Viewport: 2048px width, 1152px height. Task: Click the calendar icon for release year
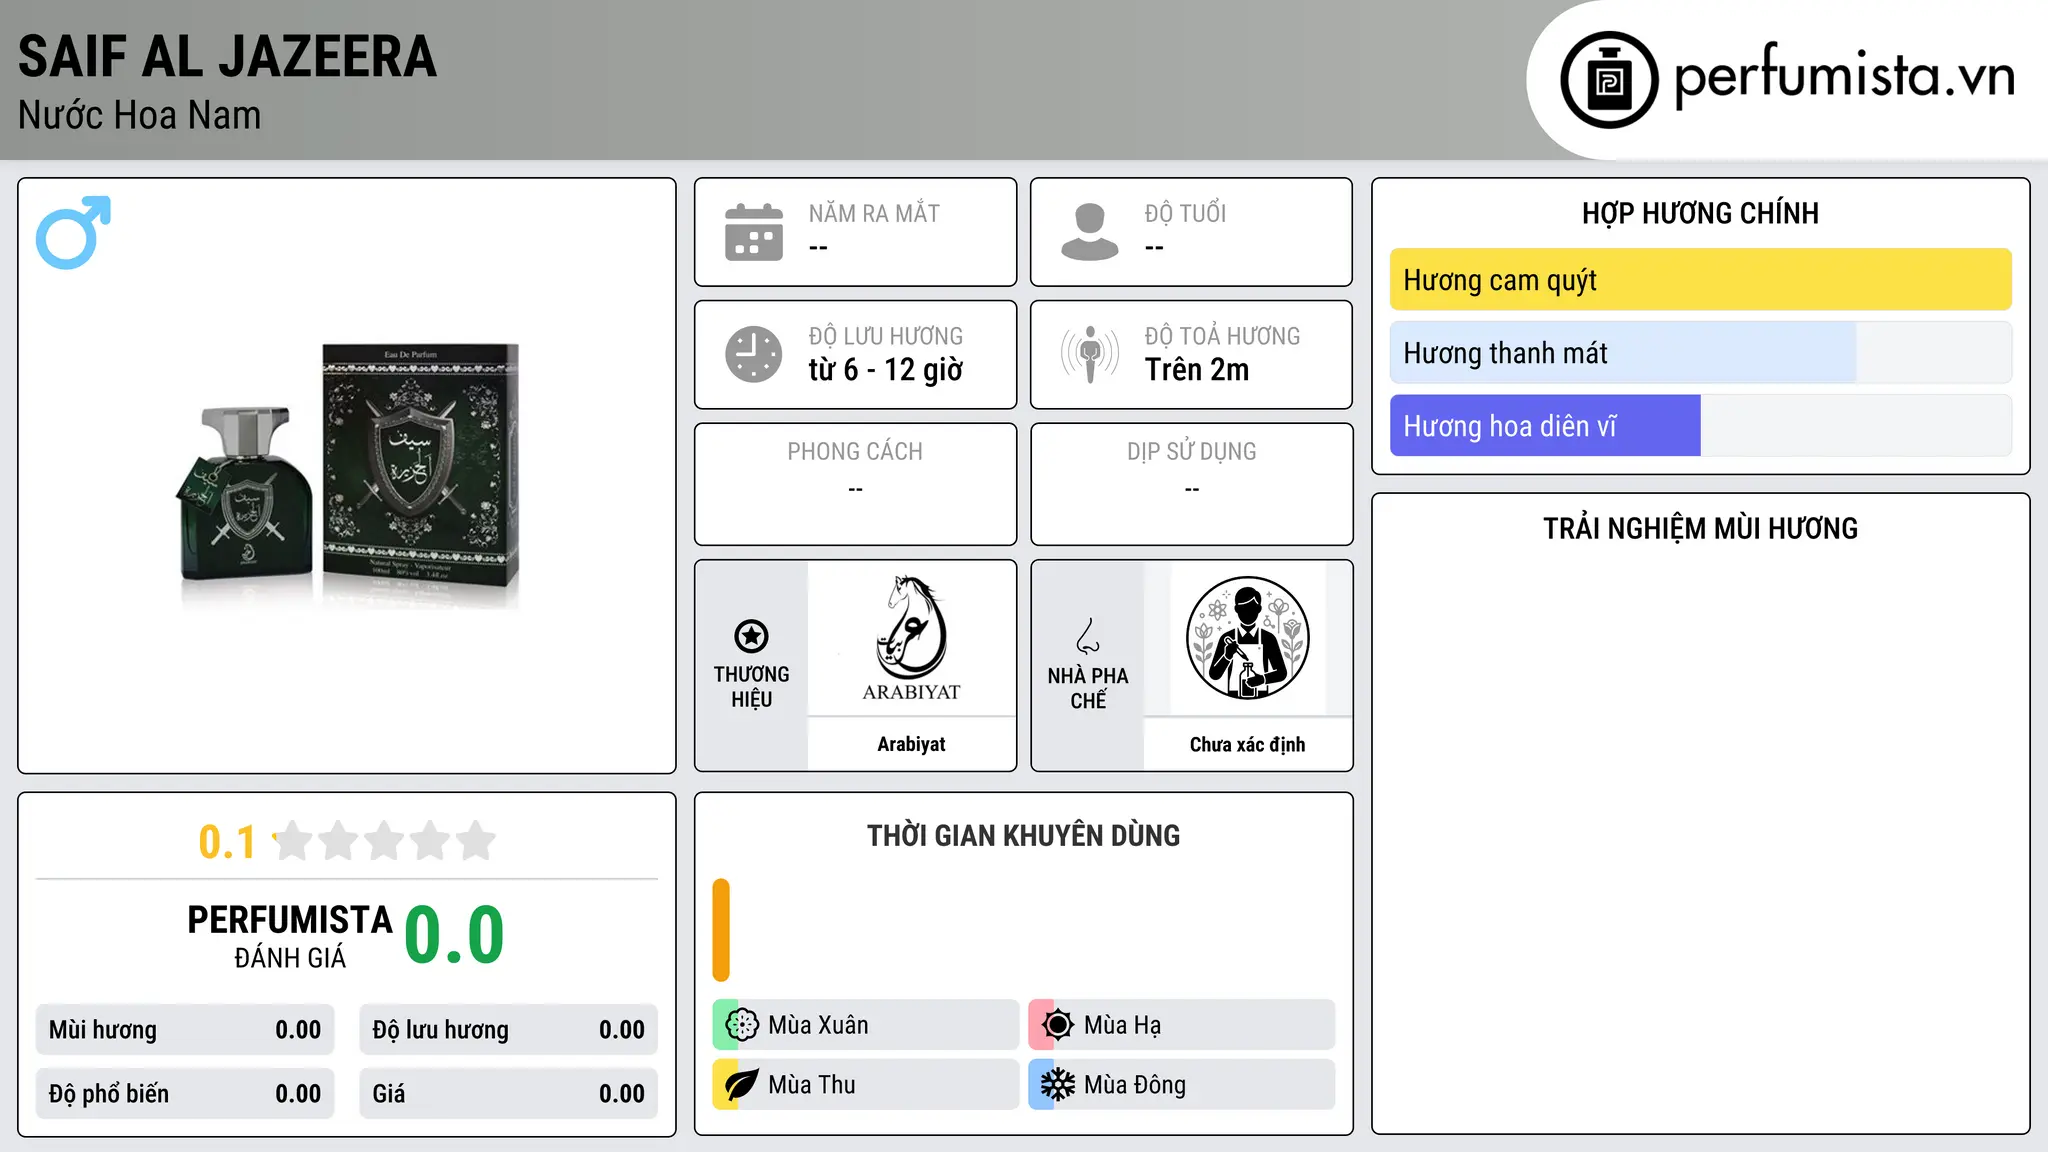pos(754,232)
